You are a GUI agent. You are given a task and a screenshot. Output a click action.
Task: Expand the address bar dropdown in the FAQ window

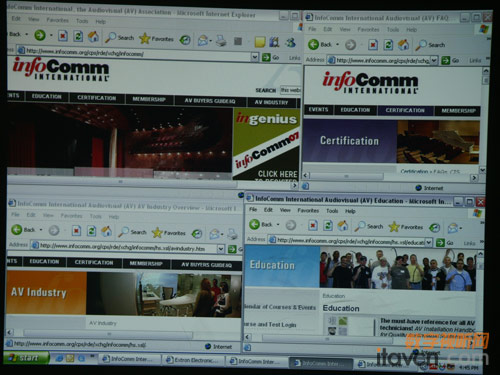434,60
